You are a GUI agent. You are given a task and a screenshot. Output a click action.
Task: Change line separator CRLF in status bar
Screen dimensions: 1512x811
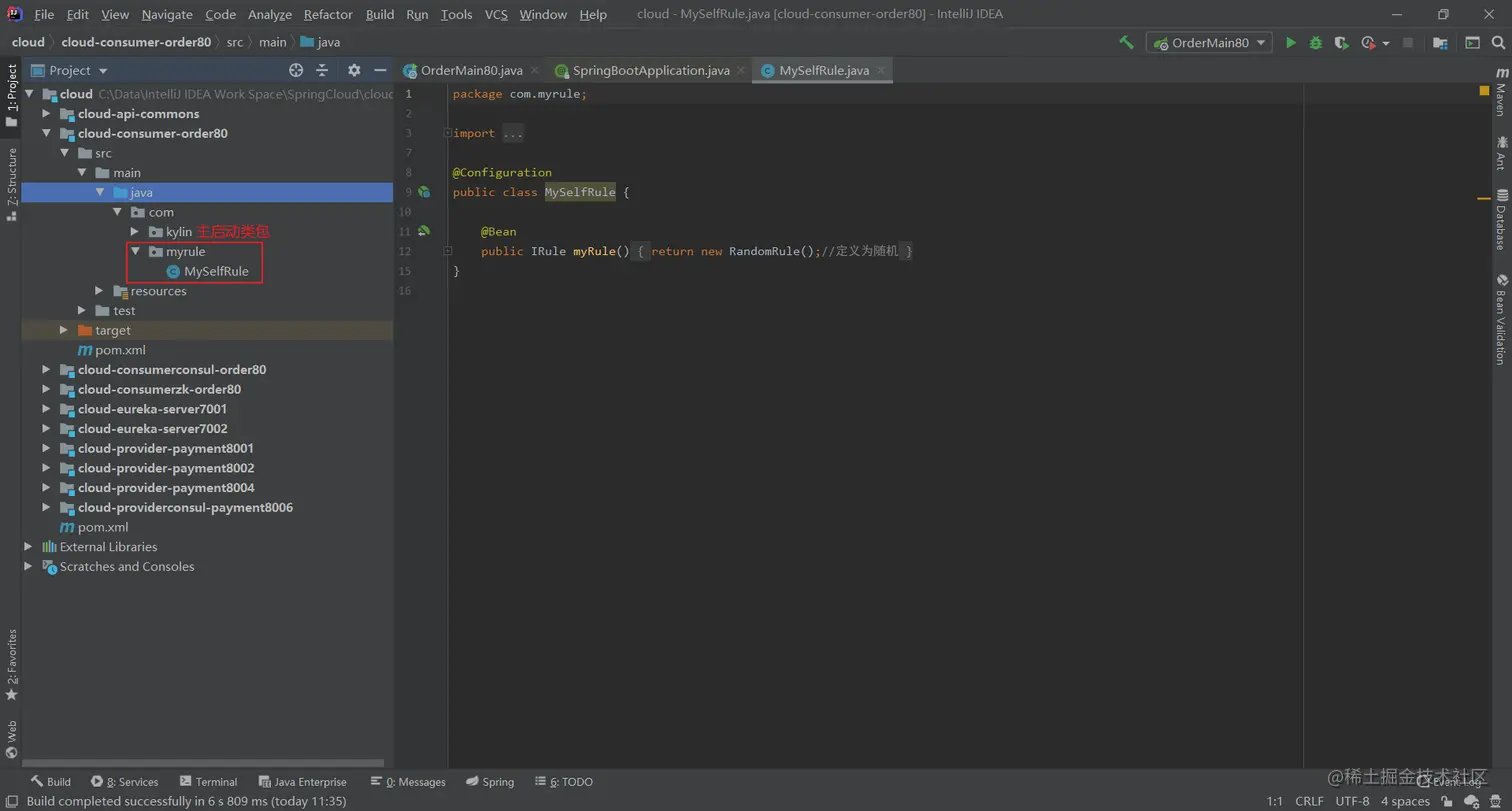tap(1309, 801)
